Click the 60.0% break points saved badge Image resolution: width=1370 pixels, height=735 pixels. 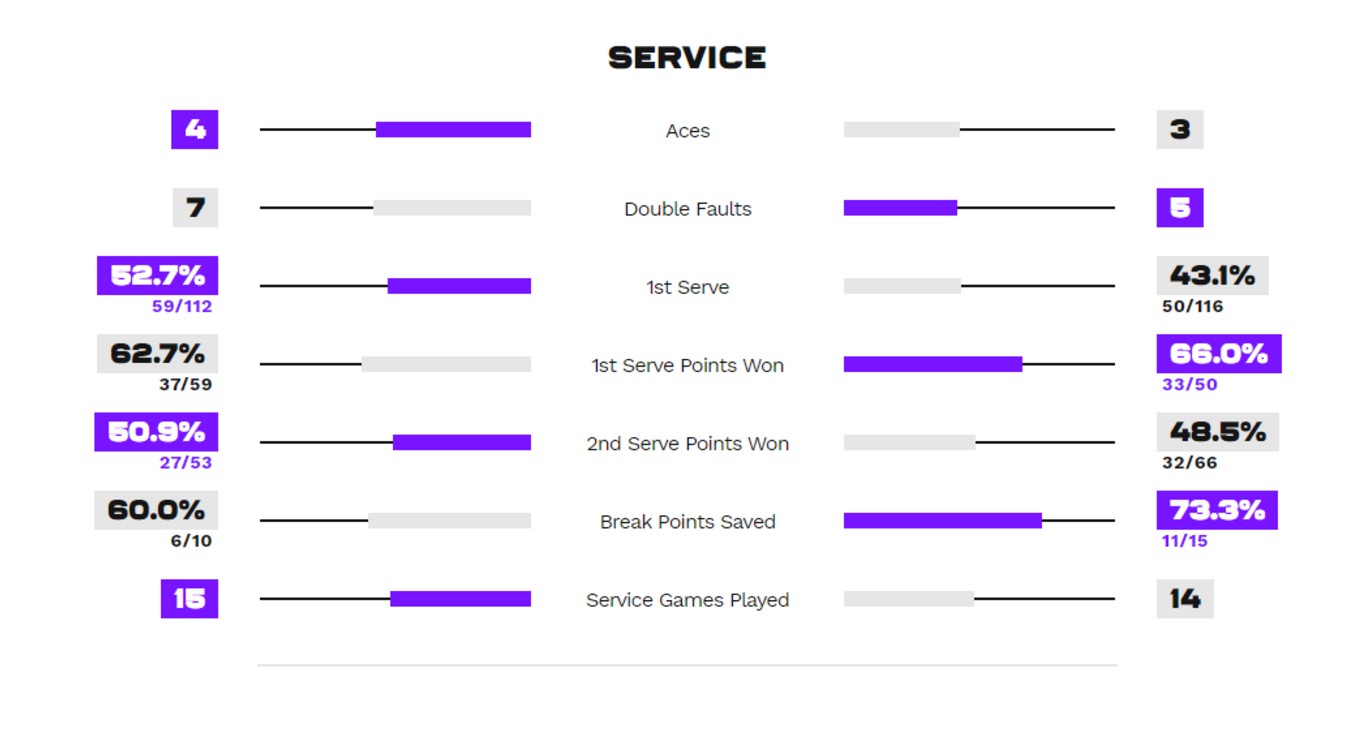(156, 510)
